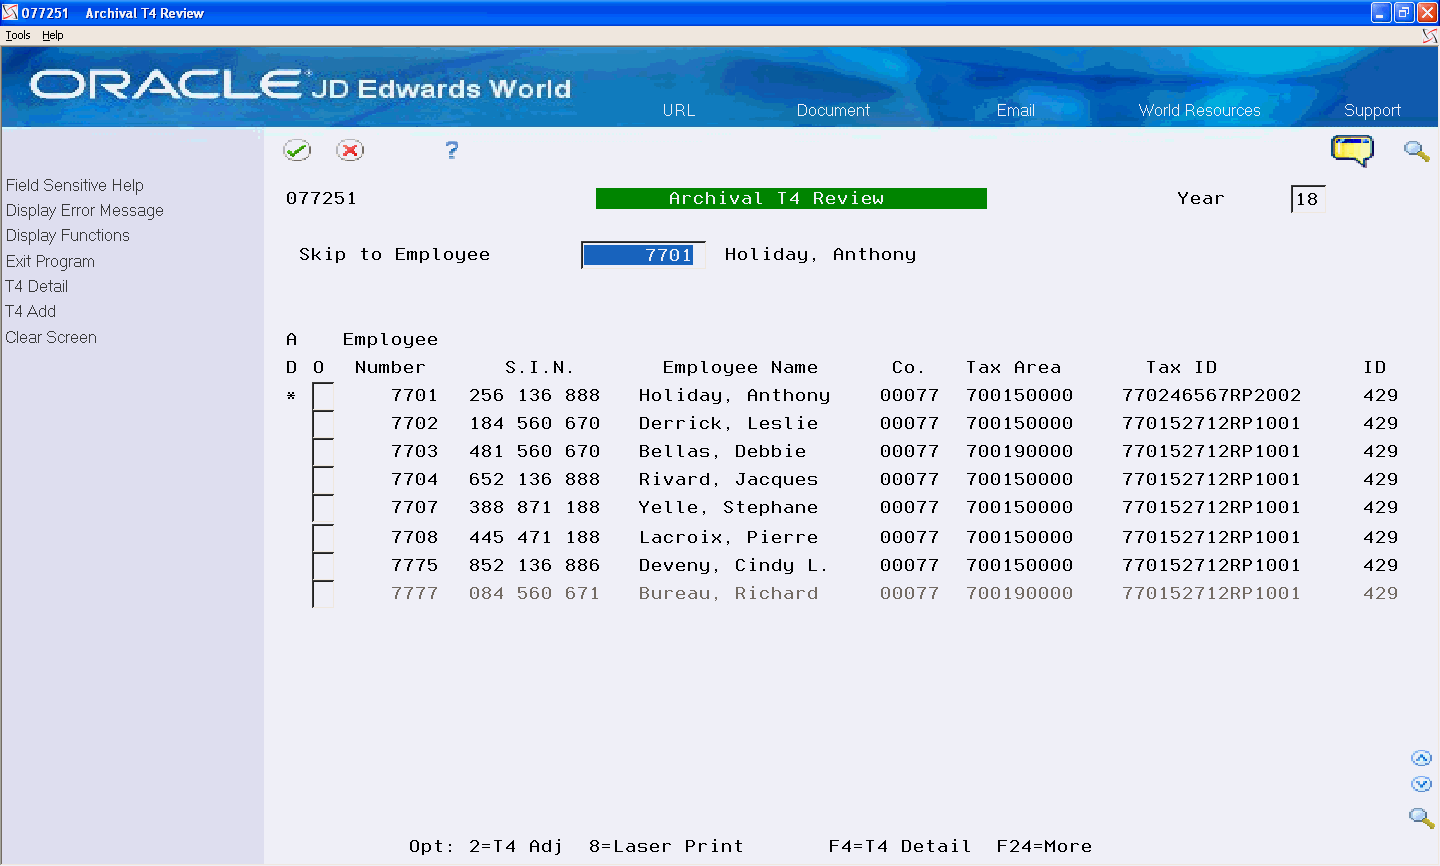Choose T4 Add from sidebar

pyautogui.click(x=31, y=311)
